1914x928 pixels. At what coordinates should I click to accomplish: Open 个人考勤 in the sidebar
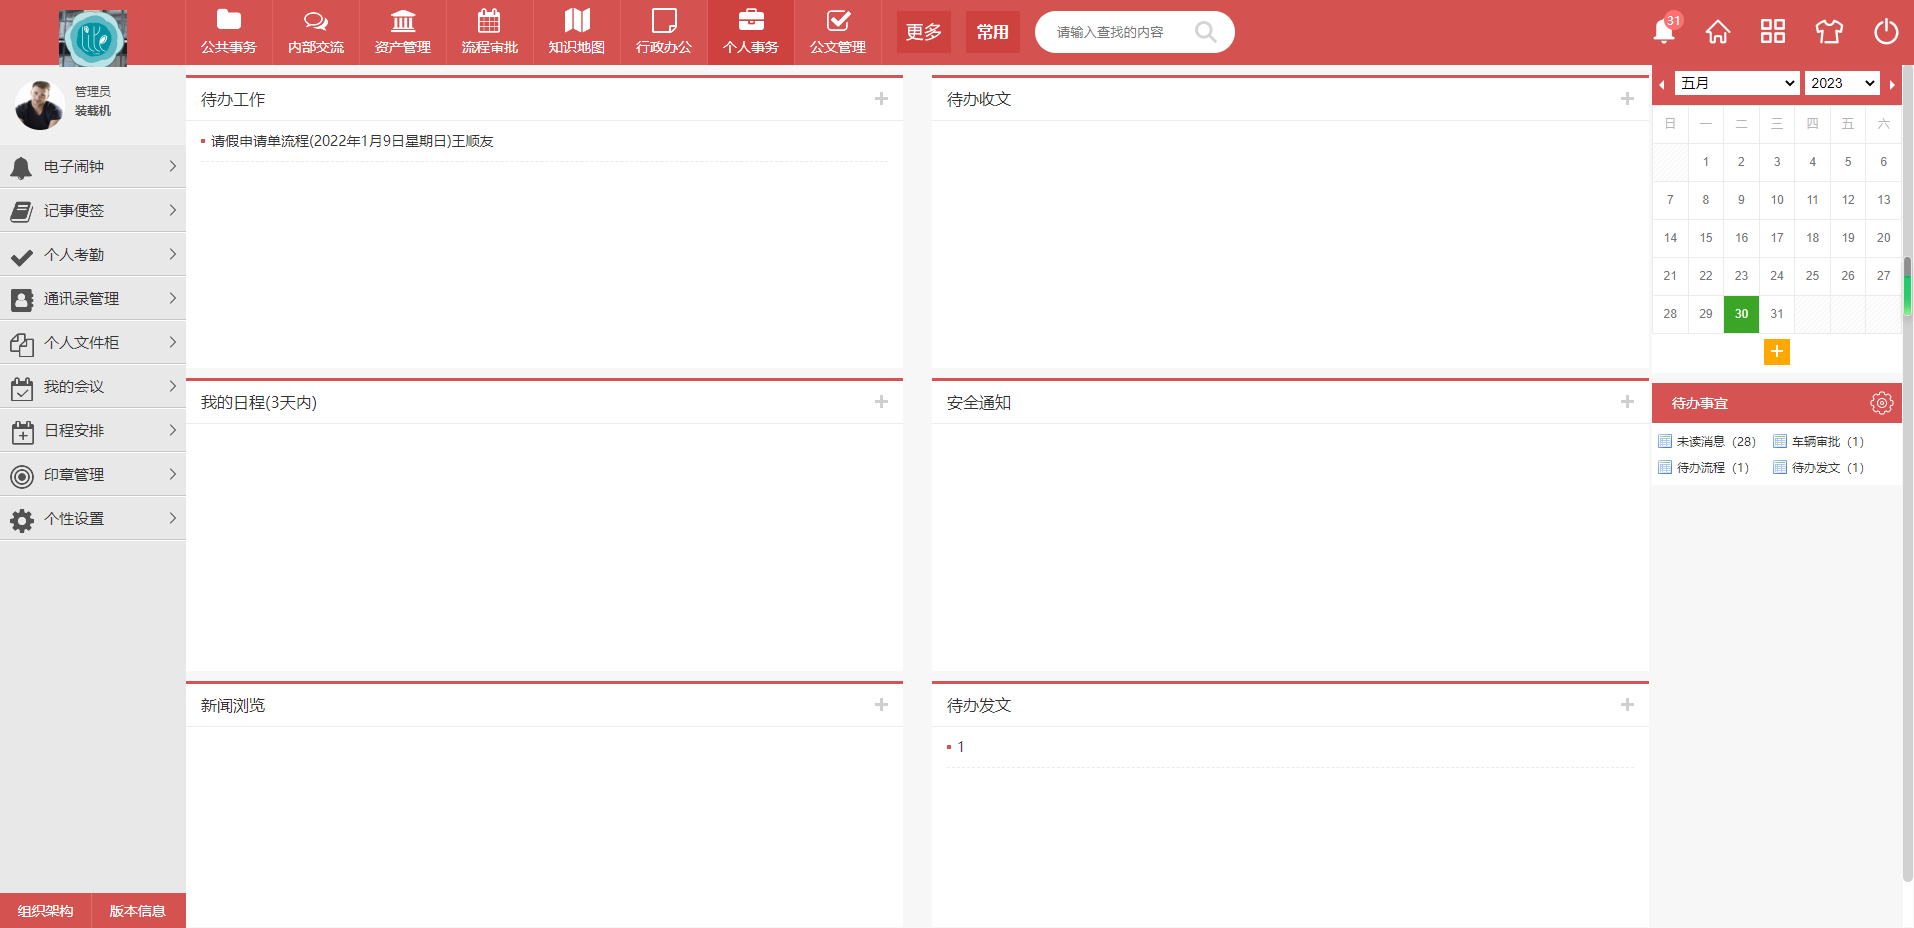[x=93, y=255]
